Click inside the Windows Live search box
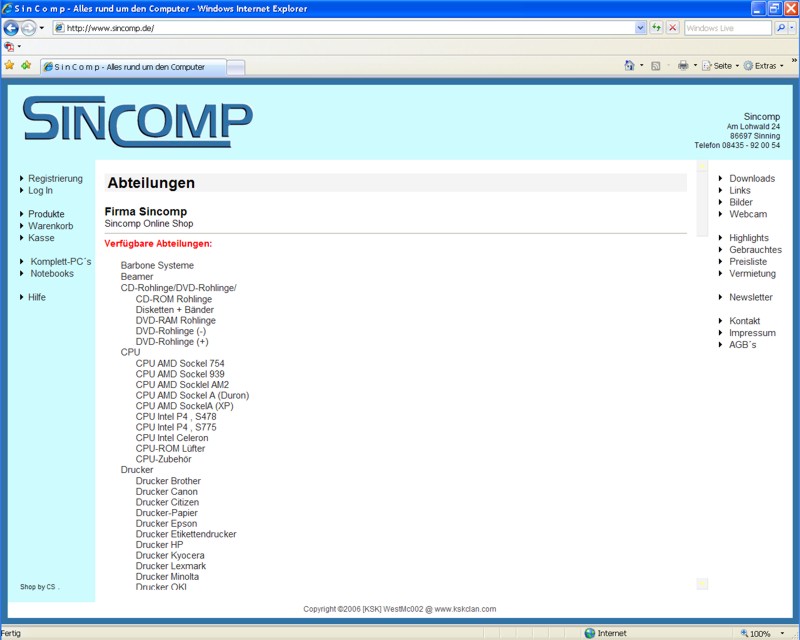Image resolution: width=800 pixels, height=640 pixels. tap(725, 28)
